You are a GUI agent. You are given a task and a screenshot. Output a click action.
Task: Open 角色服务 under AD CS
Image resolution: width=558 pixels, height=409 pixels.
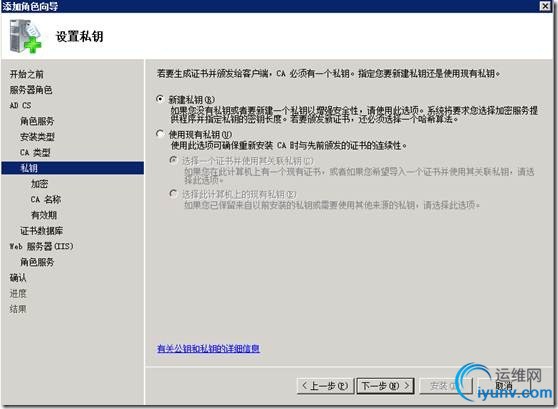pos(37,121)
